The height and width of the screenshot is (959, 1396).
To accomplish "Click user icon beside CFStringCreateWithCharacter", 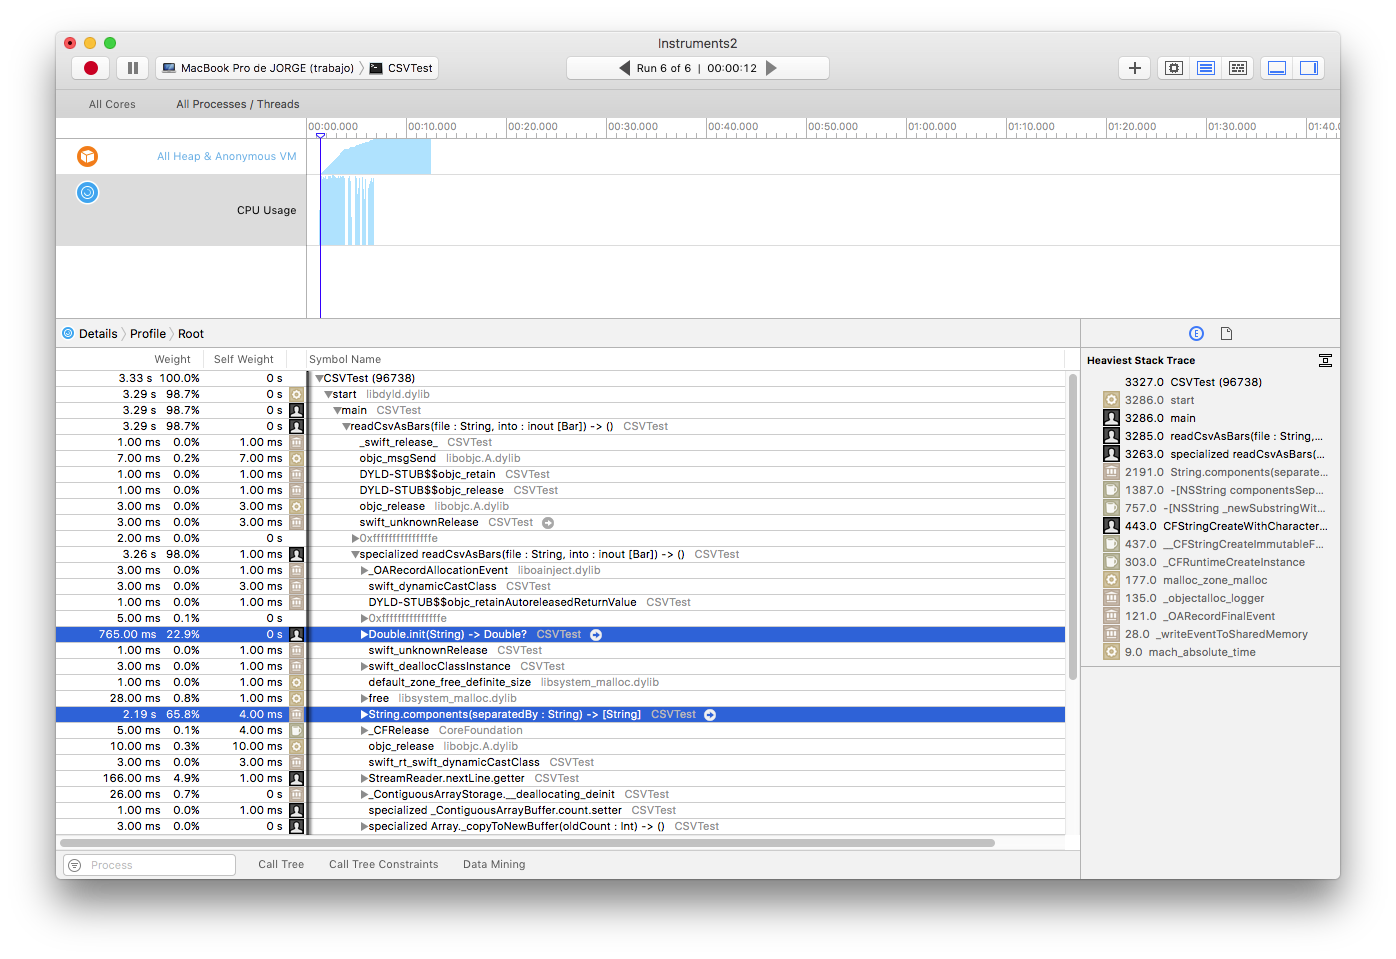I will point(1111,526).
